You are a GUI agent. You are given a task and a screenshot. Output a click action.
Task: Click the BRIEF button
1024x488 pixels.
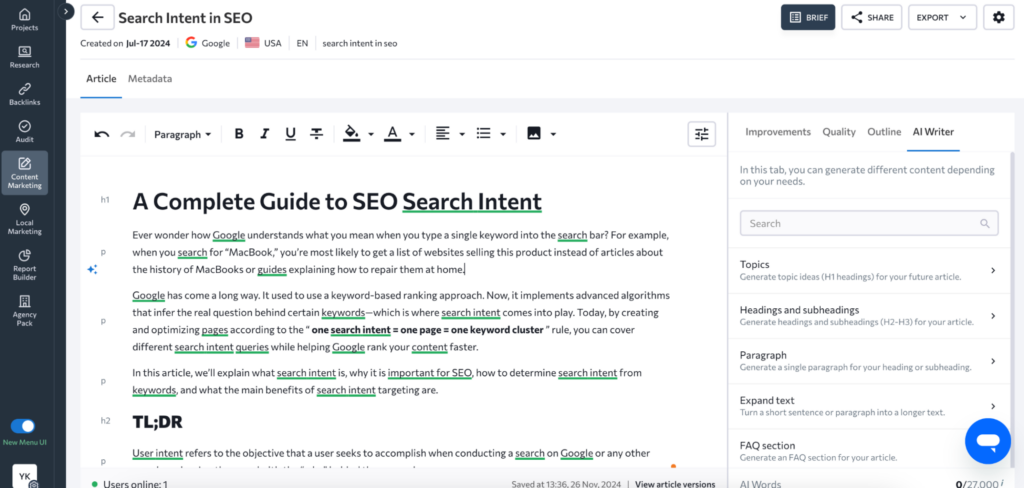click(x=807, y=17)
